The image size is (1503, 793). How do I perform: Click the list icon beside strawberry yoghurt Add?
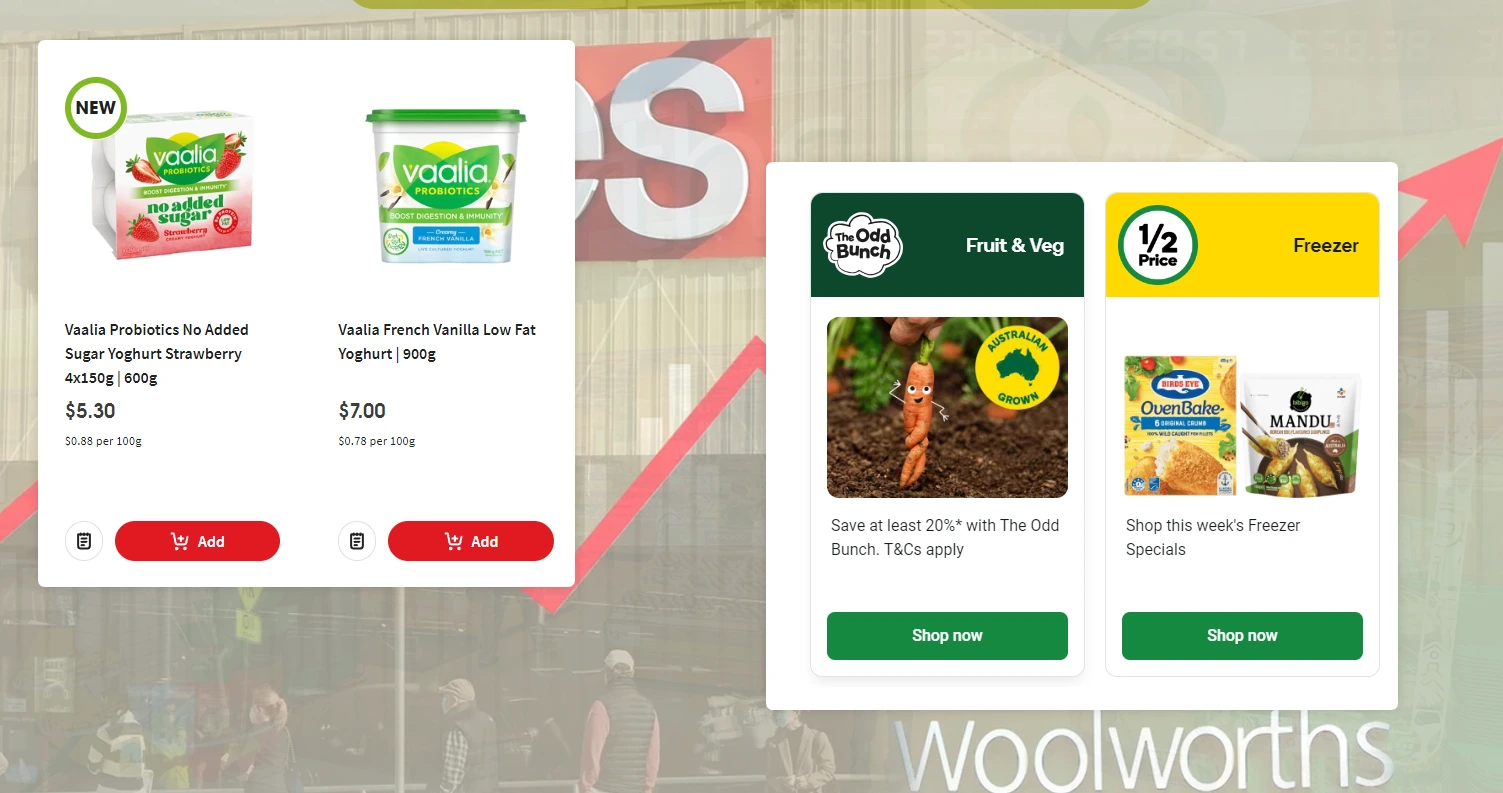pyautogui.click(x=84, y=541)
